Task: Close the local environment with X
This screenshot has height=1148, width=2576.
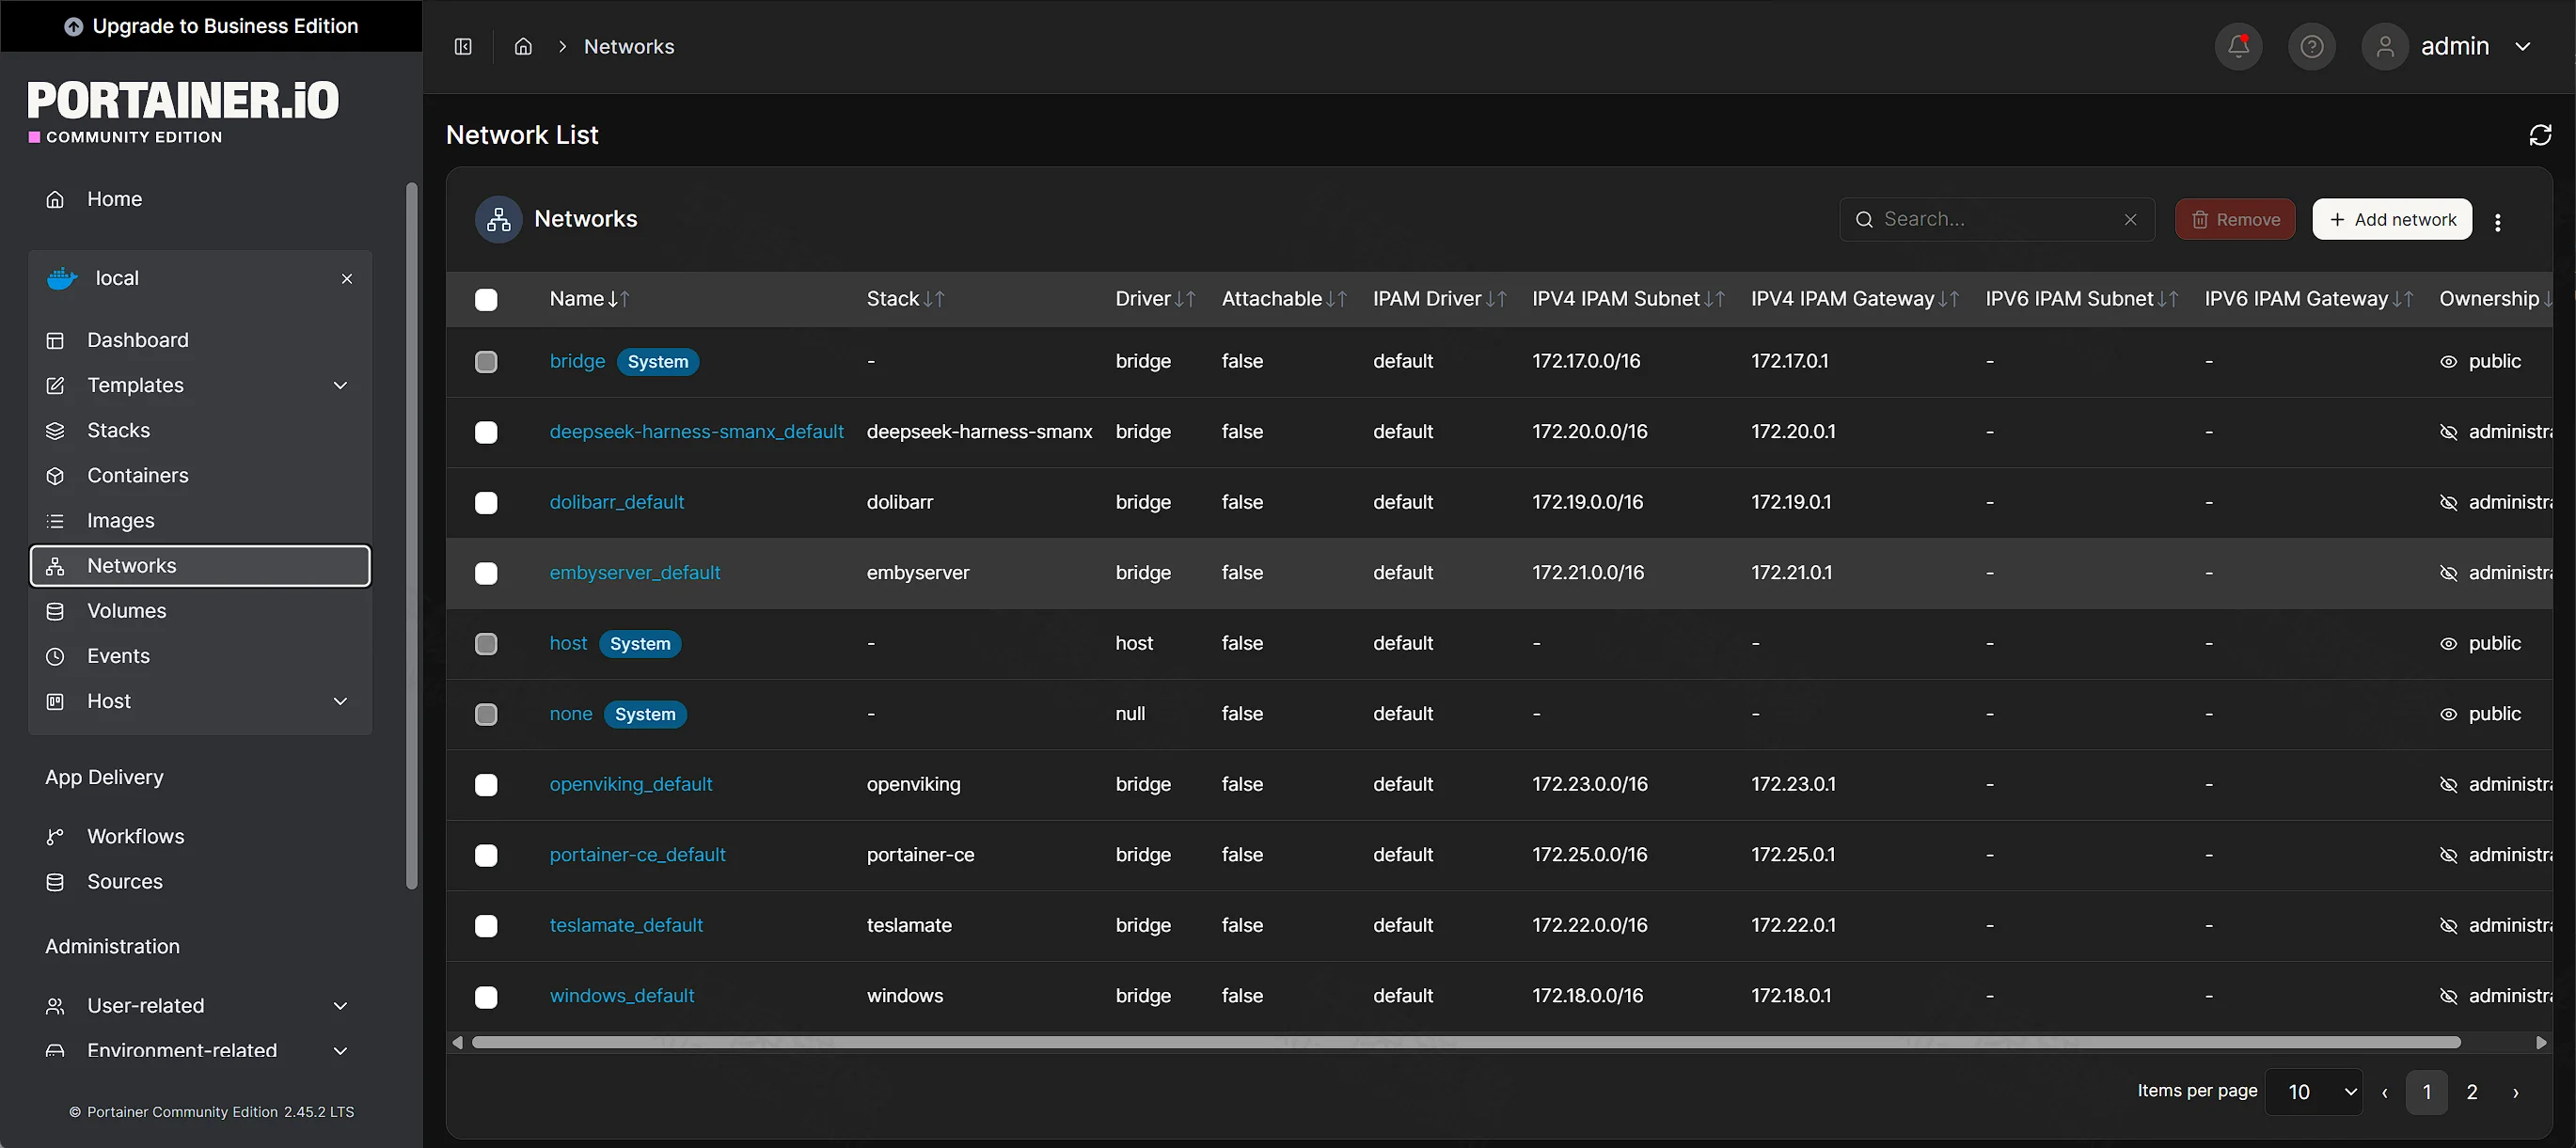Action: tap(347, 279)
